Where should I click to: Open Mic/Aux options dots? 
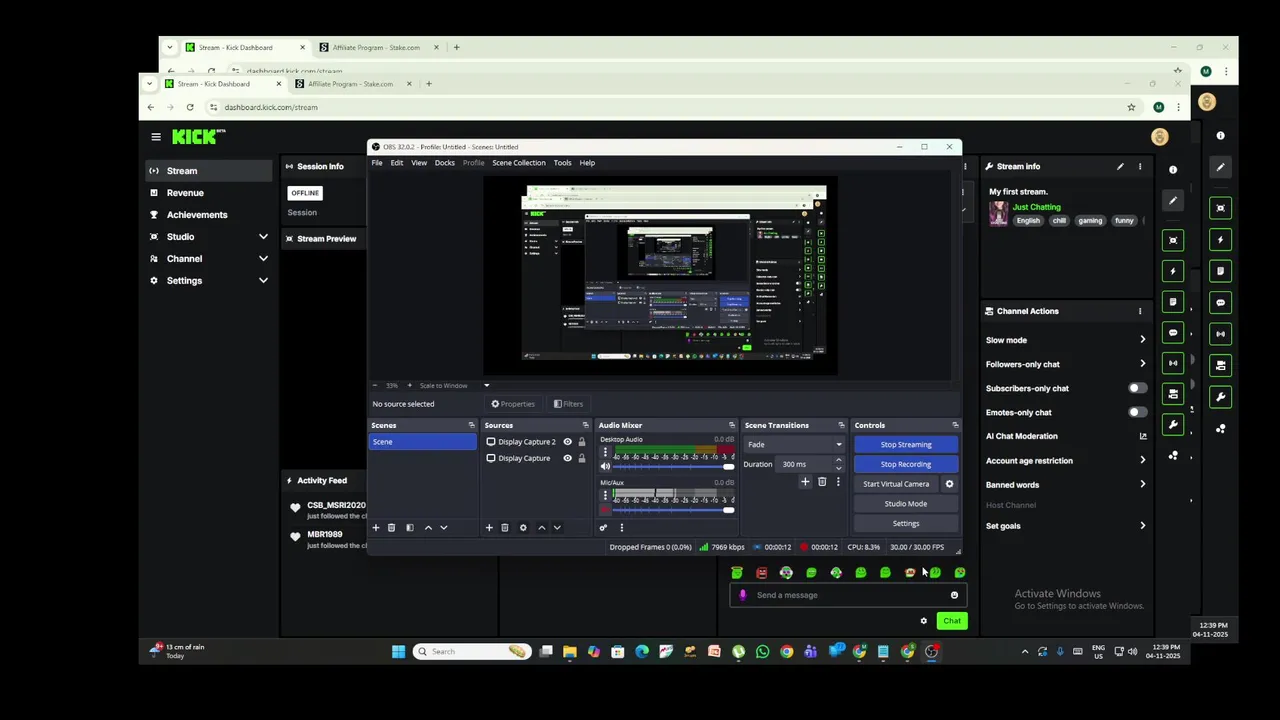click(604, 496)
